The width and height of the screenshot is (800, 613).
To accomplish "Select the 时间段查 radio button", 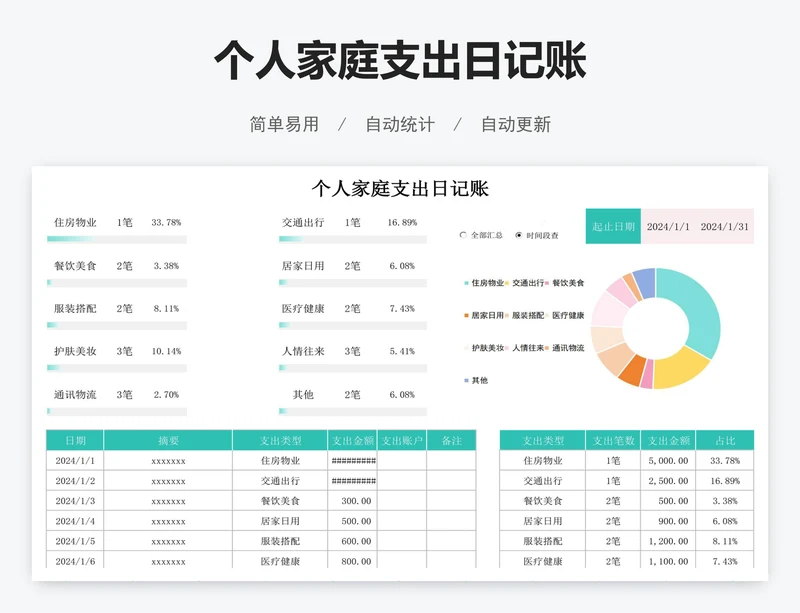I will pos(519,235).
